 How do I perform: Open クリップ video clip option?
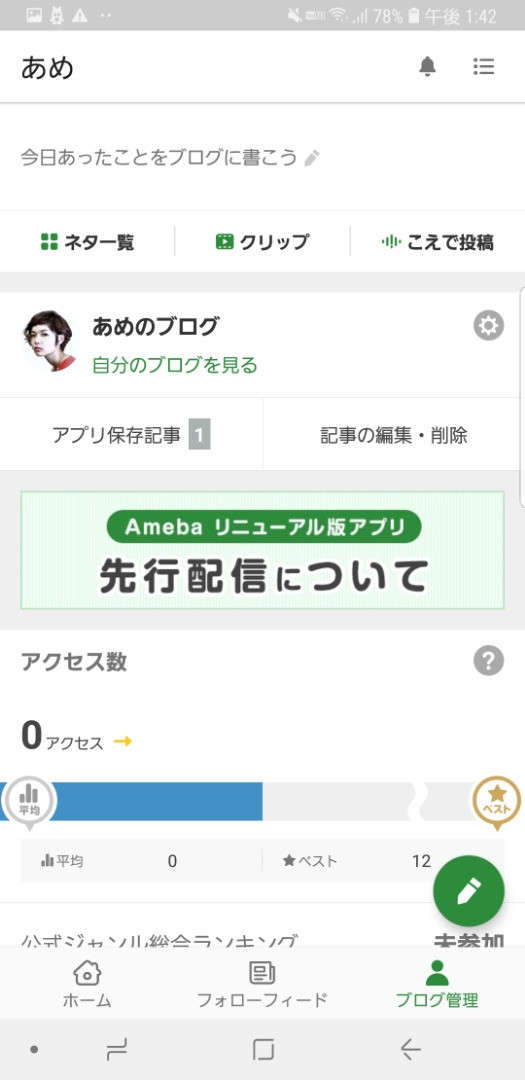coord(262,242)
